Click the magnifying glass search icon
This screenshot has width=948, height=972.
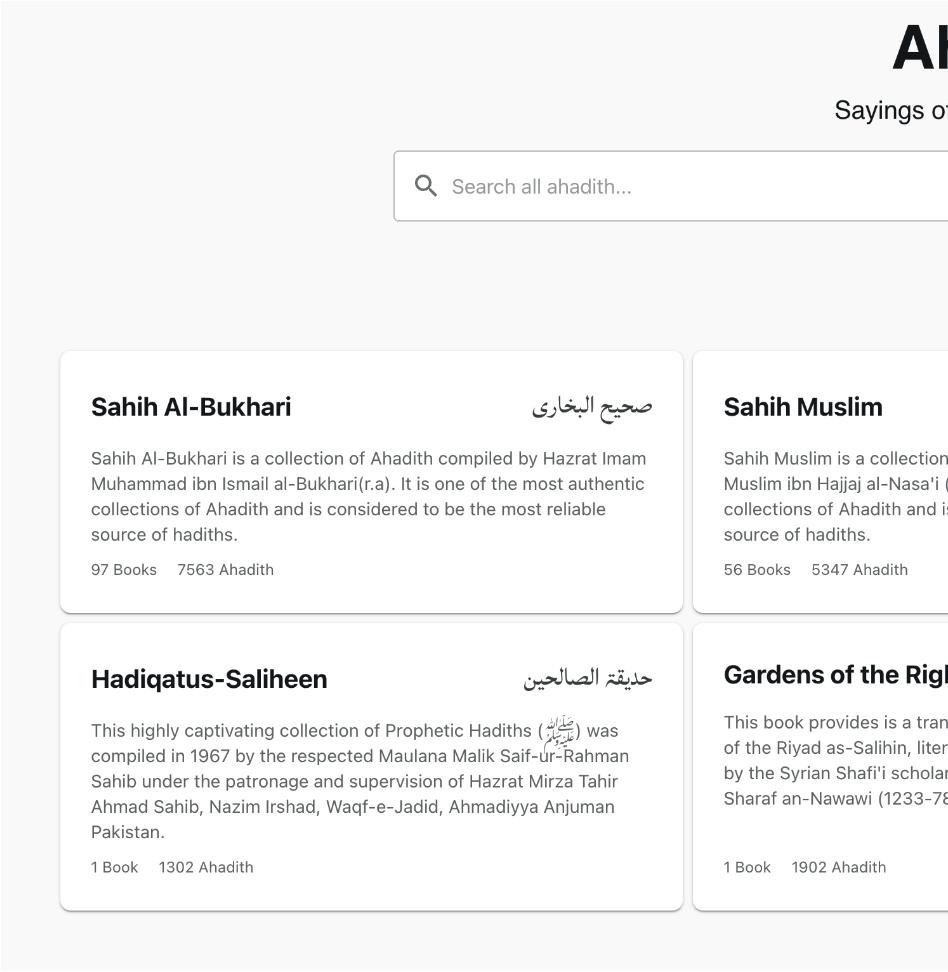pyautogui.click(x=426, y=186)
